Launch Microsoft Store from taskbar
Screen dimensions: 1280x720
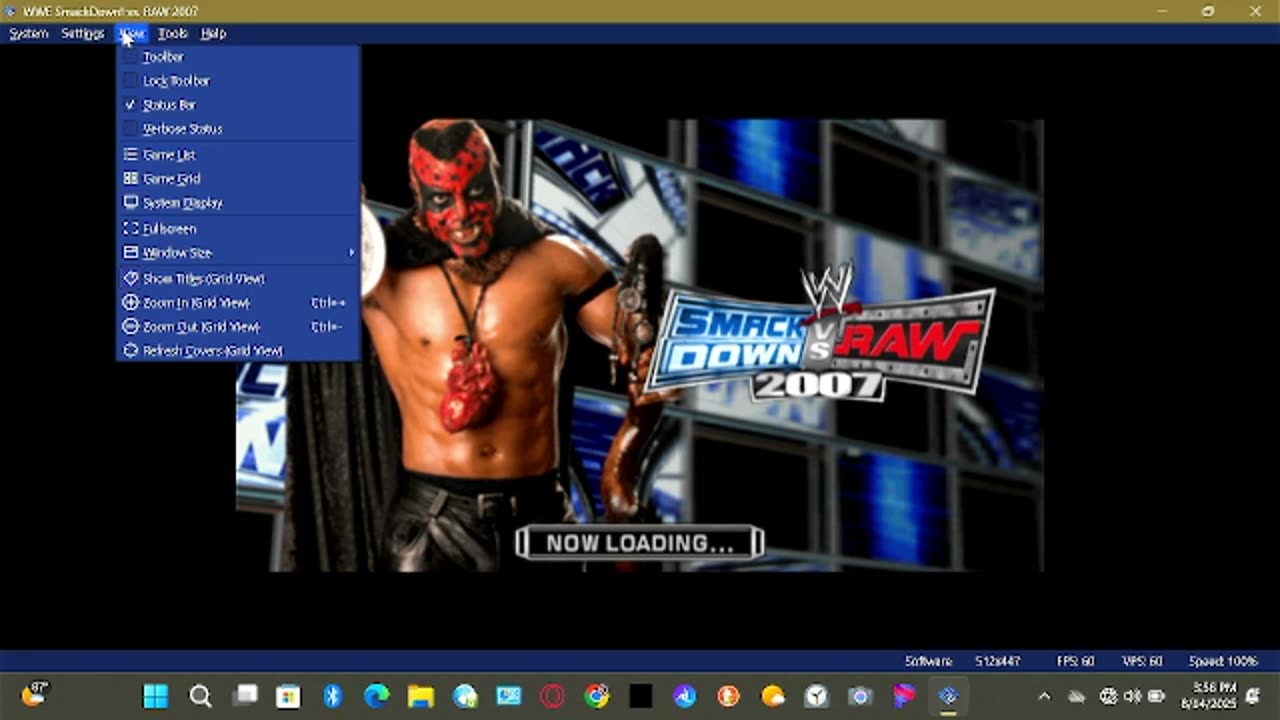click(288, 696)
